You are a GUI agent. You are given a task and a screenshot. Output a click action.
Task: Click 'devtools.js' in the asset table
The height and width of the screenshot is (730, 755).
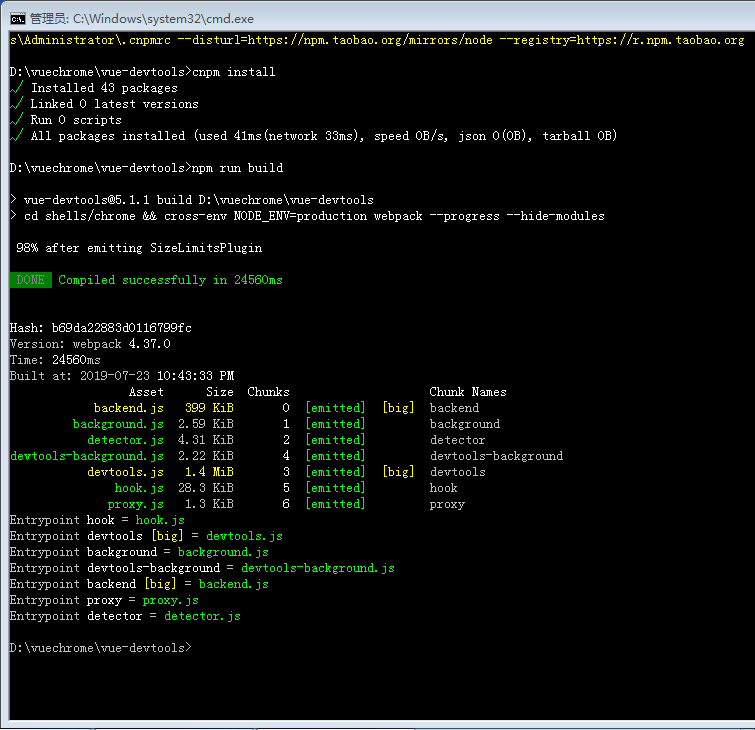pos(125,472)
